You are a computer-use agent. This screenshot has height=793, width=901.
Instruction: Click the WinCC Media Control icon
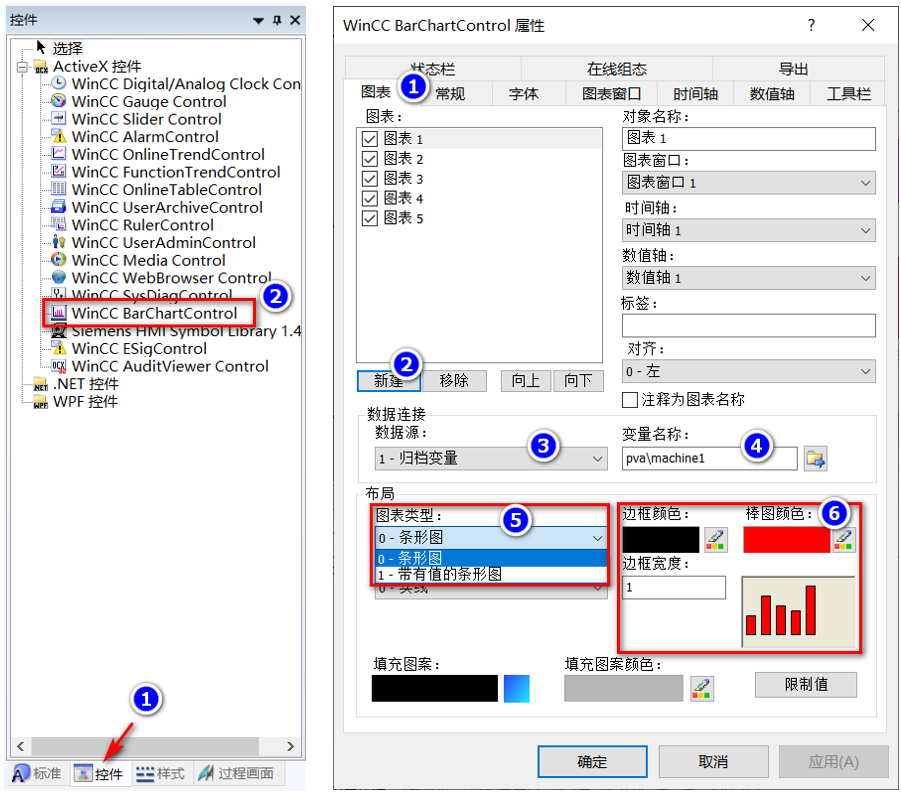click(x=59, y=260)
